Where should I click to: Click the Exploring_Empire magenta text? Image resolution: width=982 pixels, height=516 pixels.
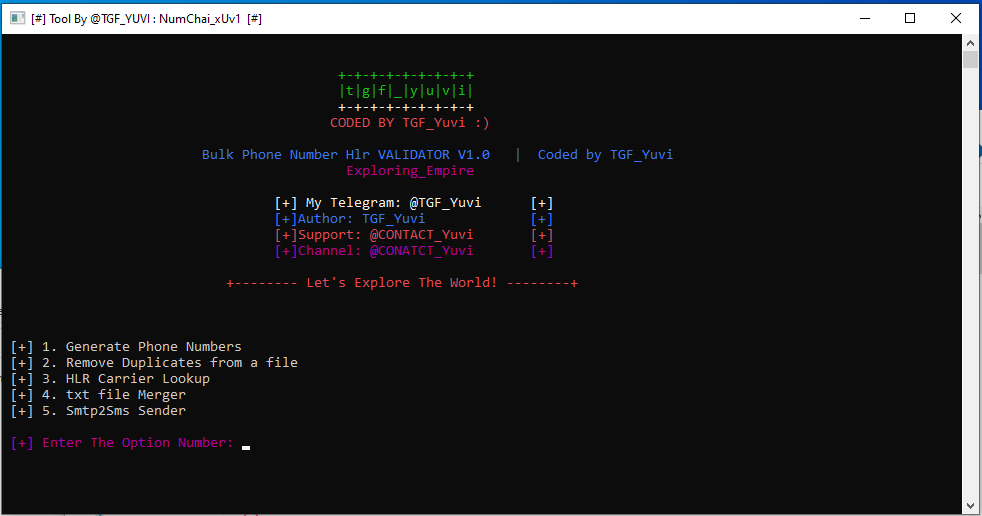410,171
